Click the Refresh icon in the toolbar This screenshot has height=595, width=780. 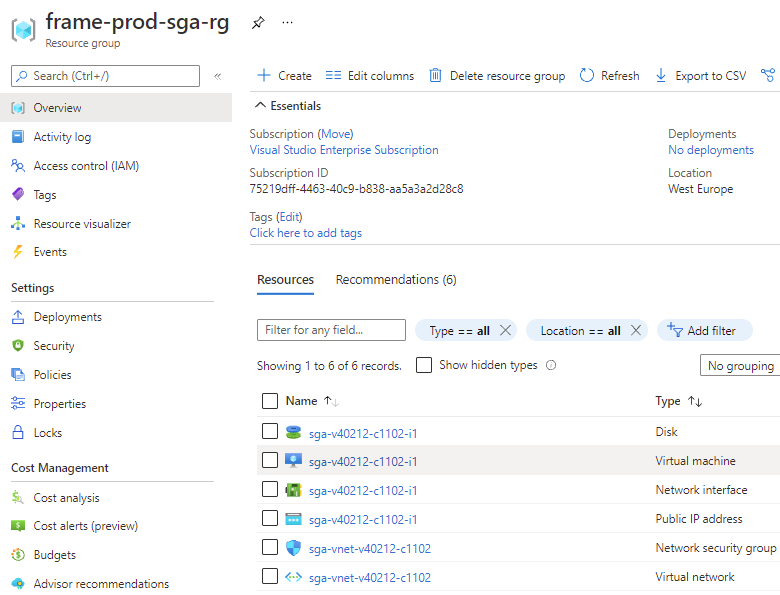(587, 76)
